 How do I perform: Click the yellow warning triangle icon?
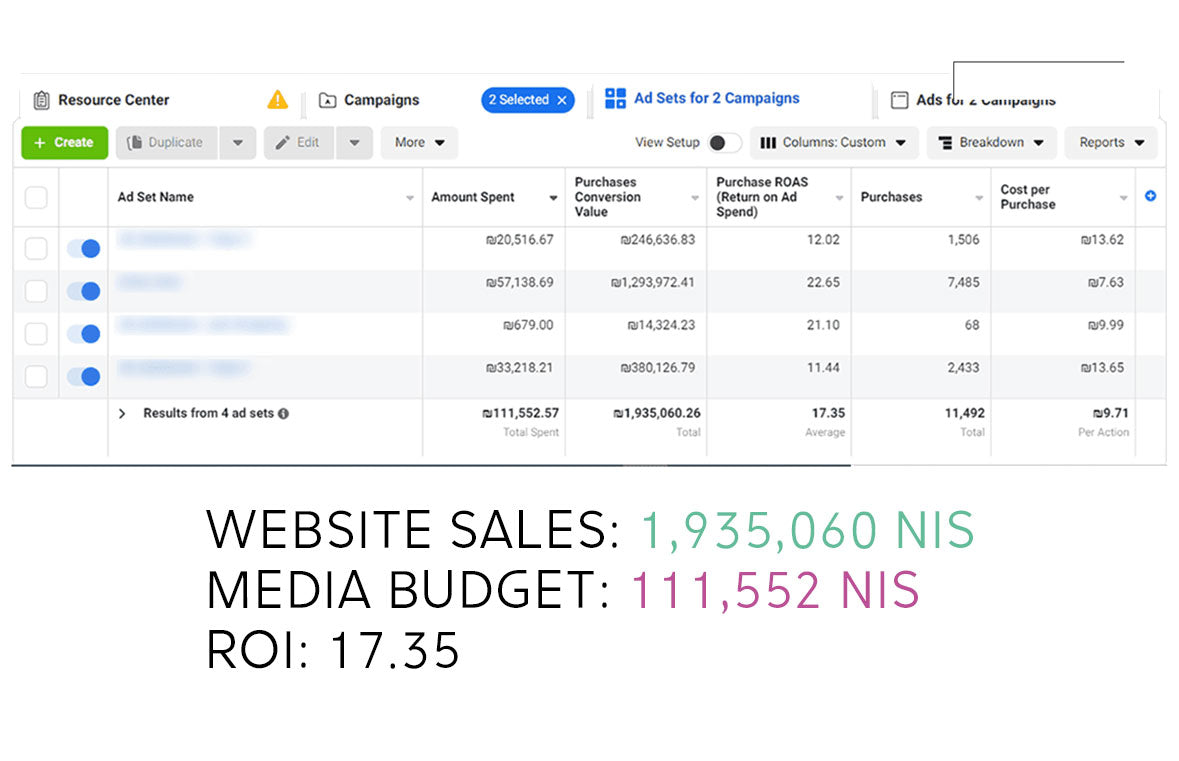tap(277, 100)
